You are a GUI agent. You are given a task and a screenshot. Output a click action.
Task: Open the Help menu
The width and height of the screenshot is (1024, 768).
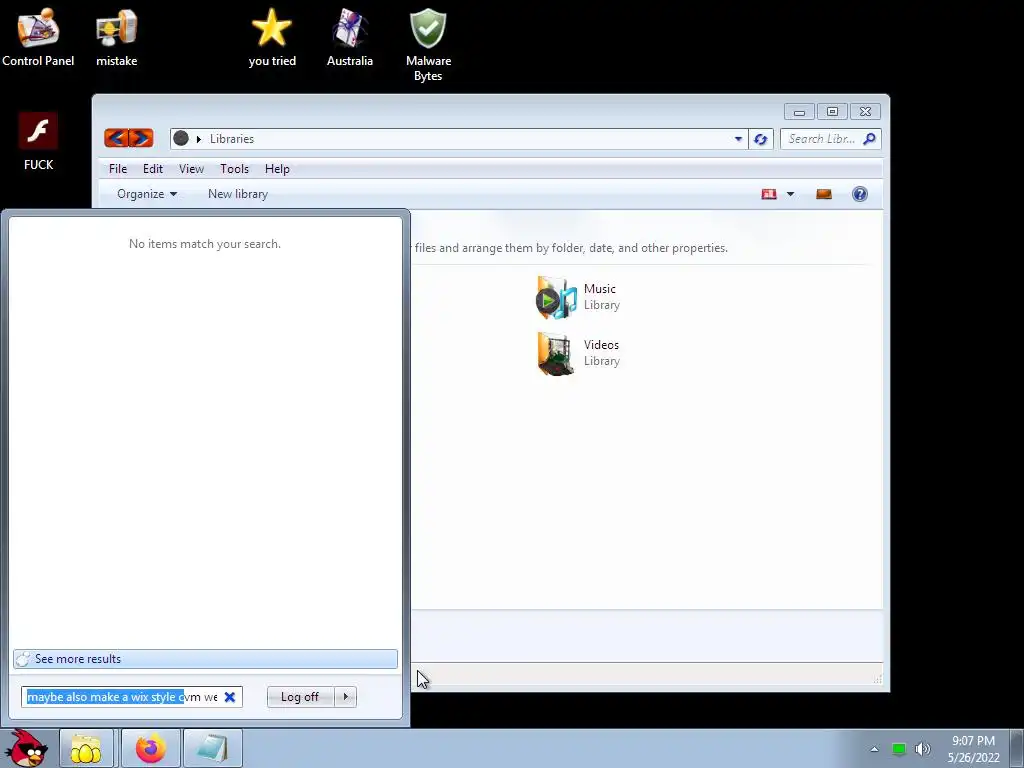click(x=277, y=168)
